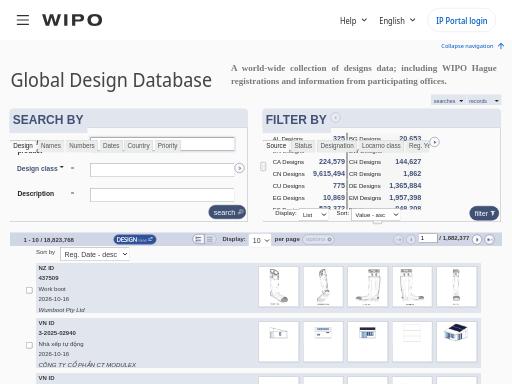Click the Design class input field
The height and width of the screenshot is (384, 512).
(162, 170)
